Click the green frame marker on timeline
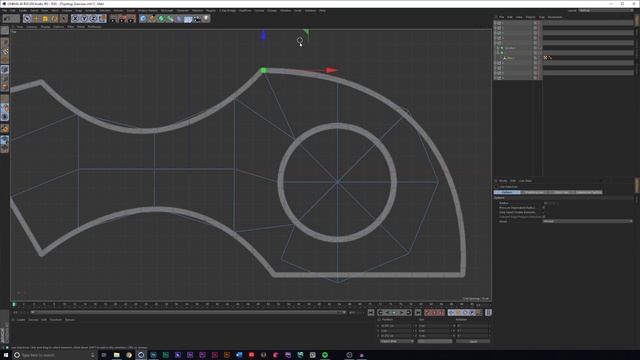The height and width of the screenshot is (360, 640). pos(14,304)
